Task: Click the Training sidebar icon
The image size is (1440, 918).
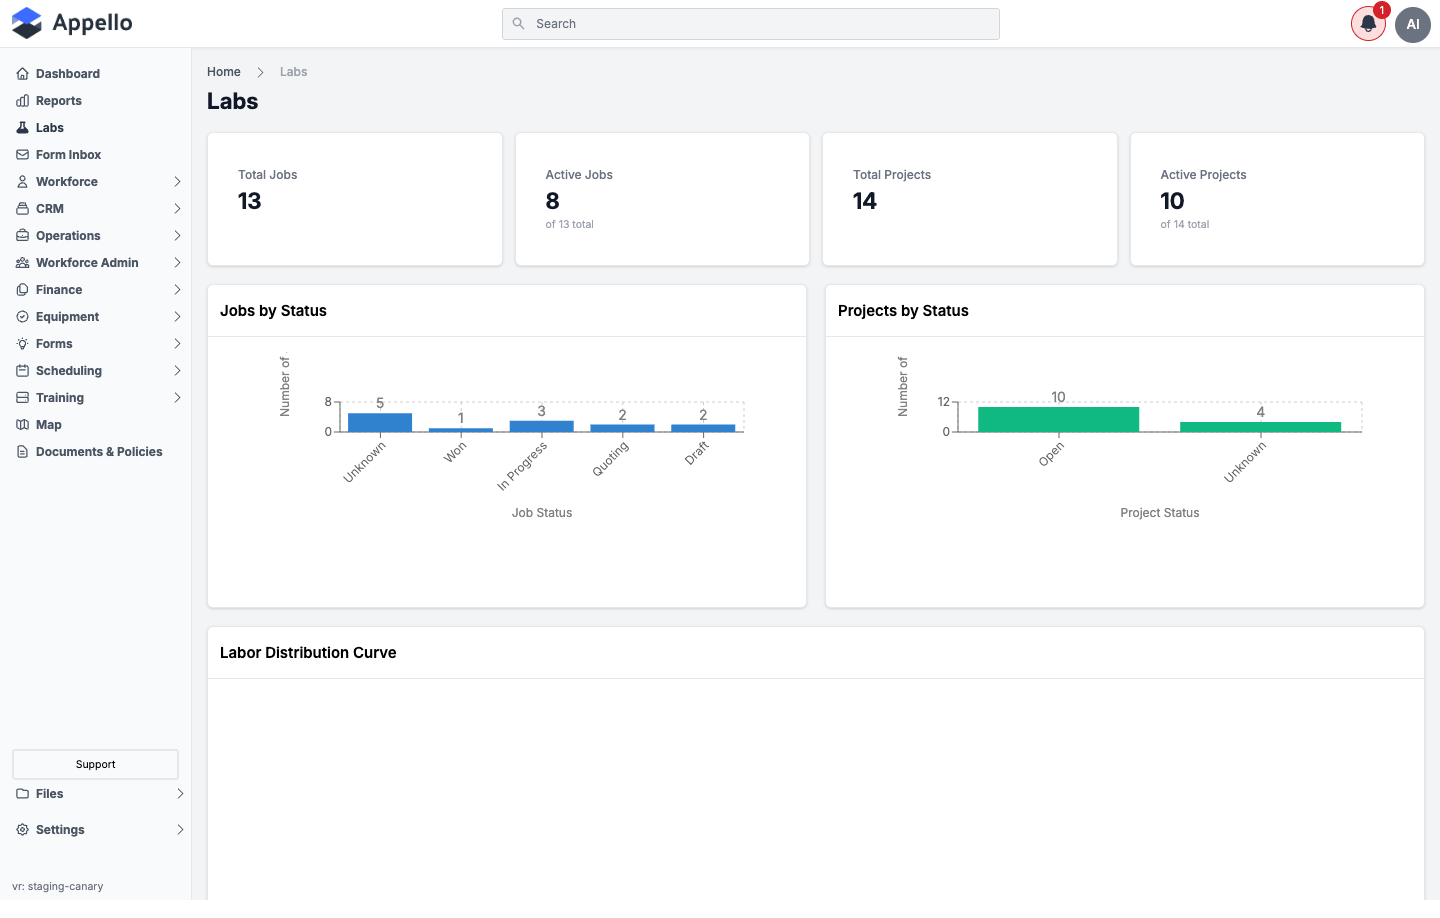Action: [22, 398]
